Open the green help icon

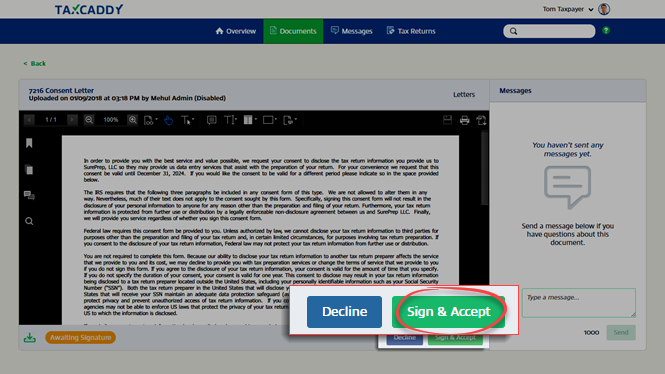click(x=606, y=31)
